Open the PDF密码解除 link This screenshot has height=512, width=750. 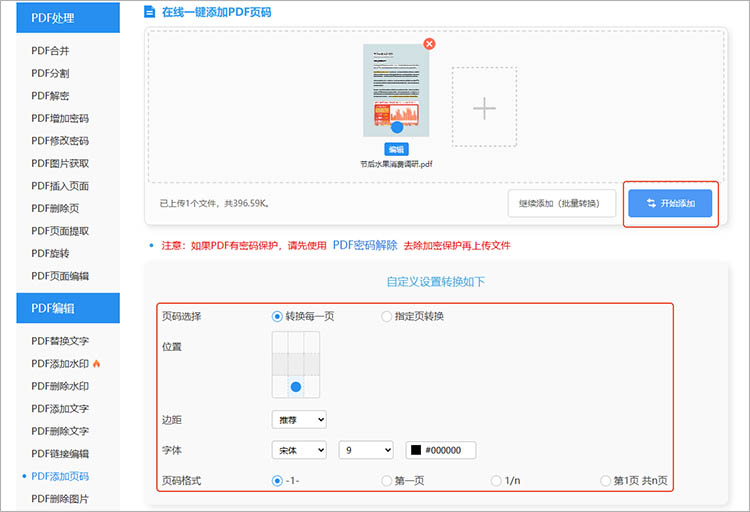(365, 245)
